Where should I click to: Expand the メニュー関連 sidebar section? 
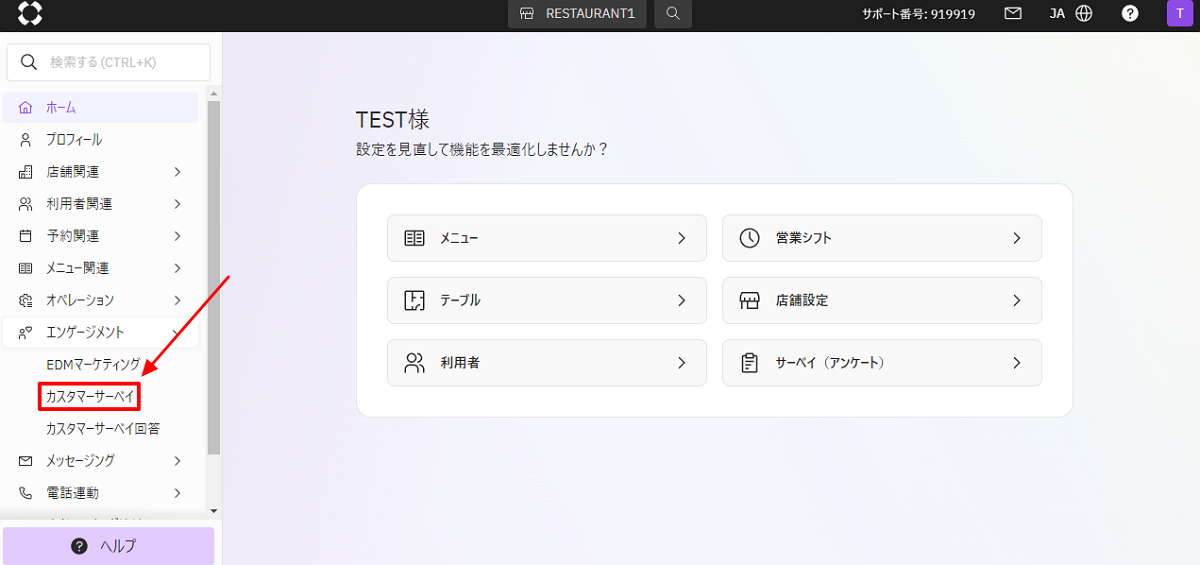100,268
